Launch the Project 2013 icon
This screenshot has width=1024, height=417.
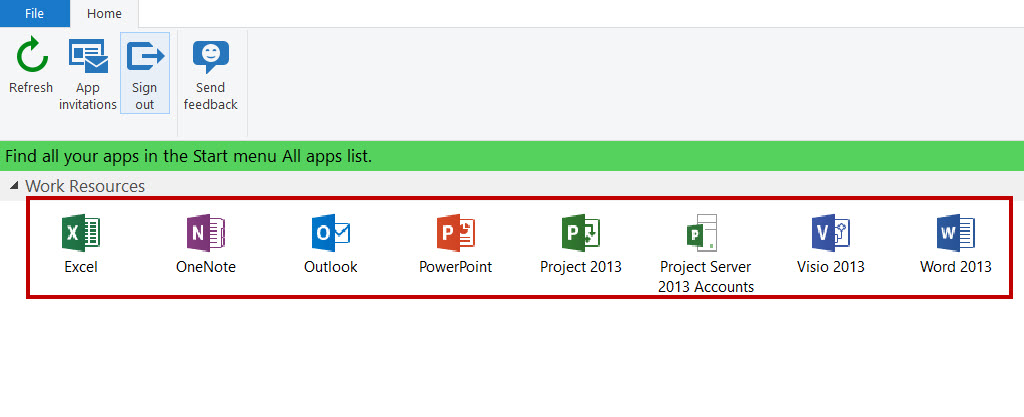coord(581,233)
